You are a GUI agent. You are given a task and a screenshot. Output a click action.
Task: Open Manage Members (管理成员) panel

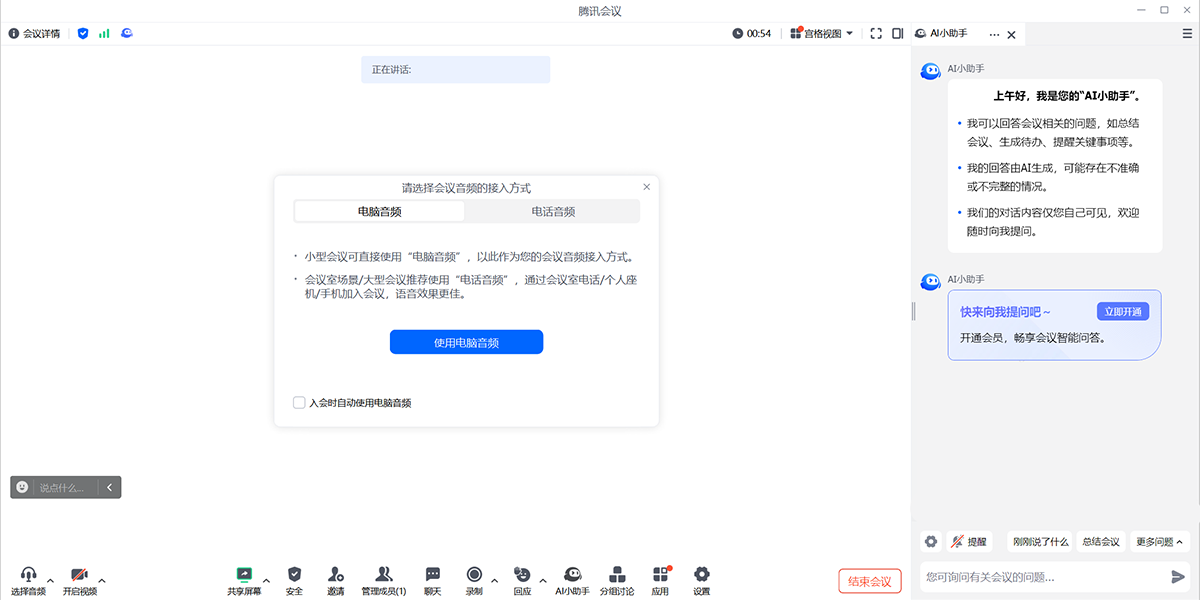[383, 575]
